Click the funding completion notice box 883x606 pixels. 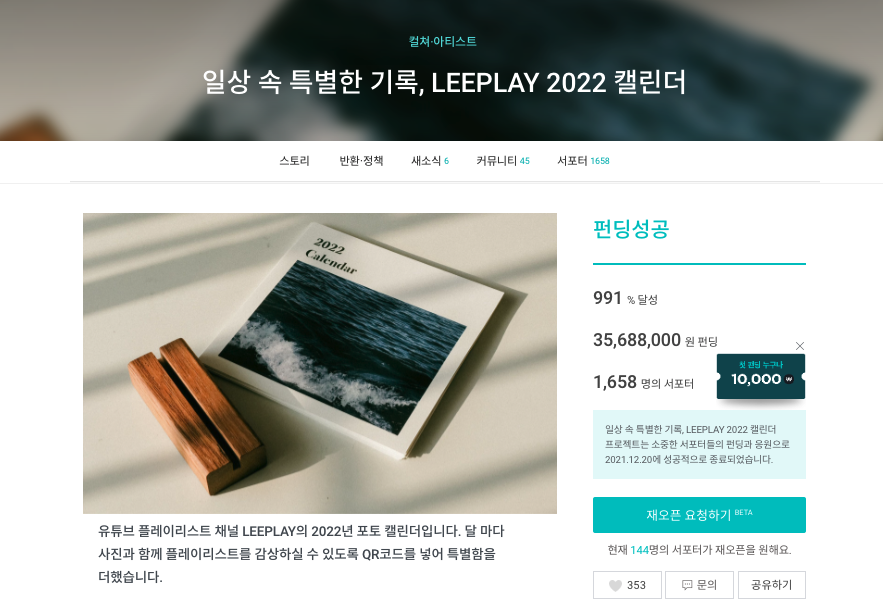coord(699,444)
